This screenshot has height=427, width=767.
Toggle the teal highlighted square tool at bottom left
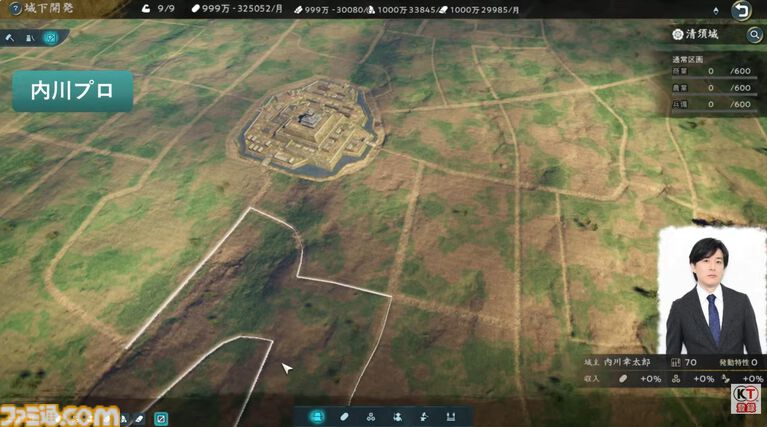click(161, 419)
